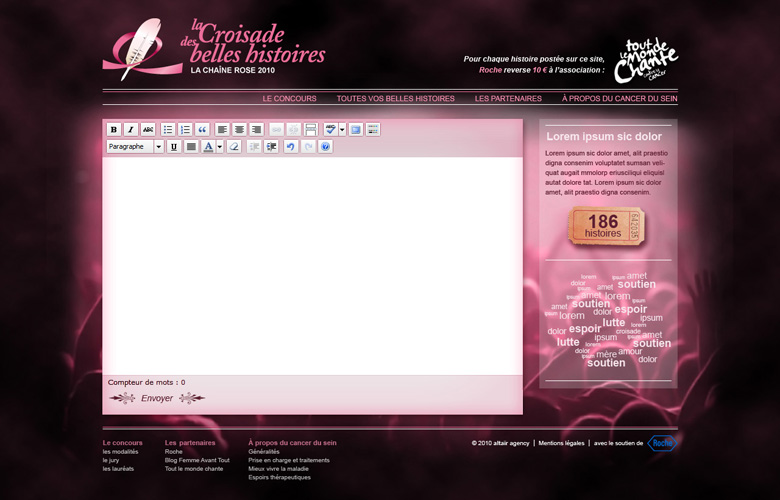
Task: Underline the selected text
Action: tap(174, 146)
